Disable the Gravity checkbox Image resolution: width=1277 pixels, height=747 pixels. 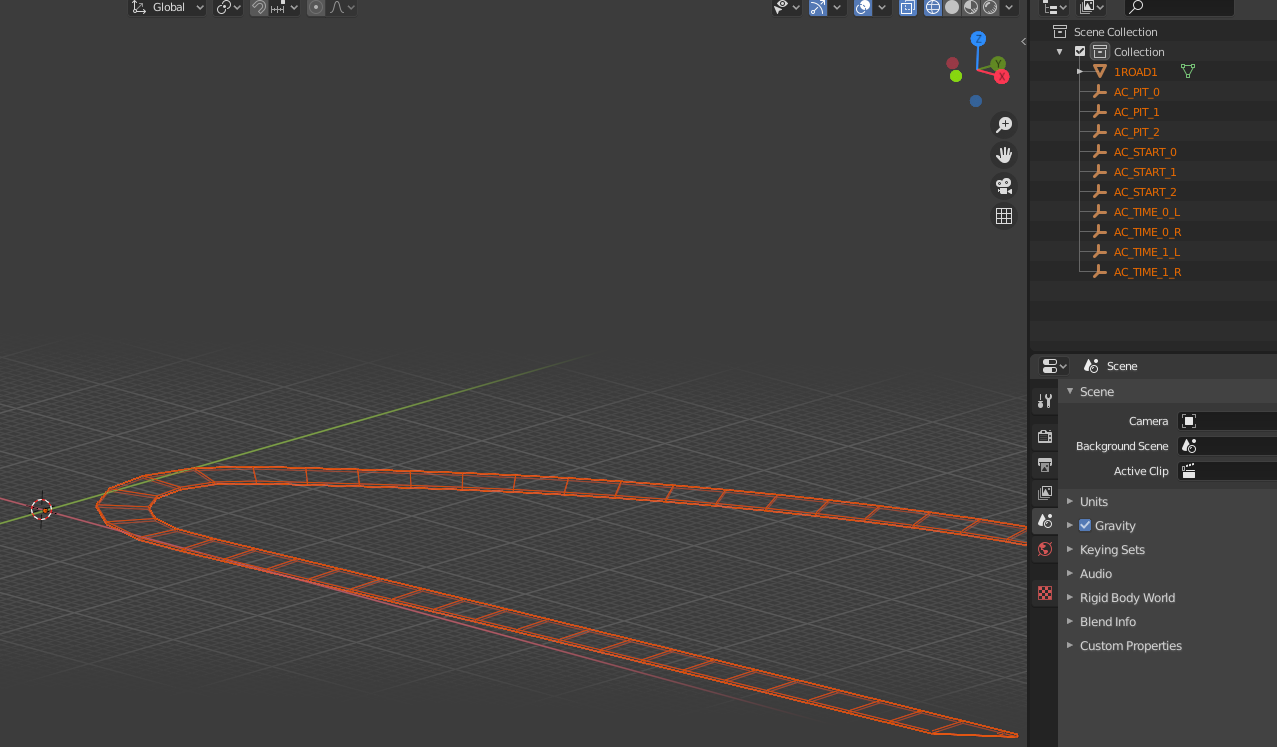pyautogui.click(x=1085, y=526)
